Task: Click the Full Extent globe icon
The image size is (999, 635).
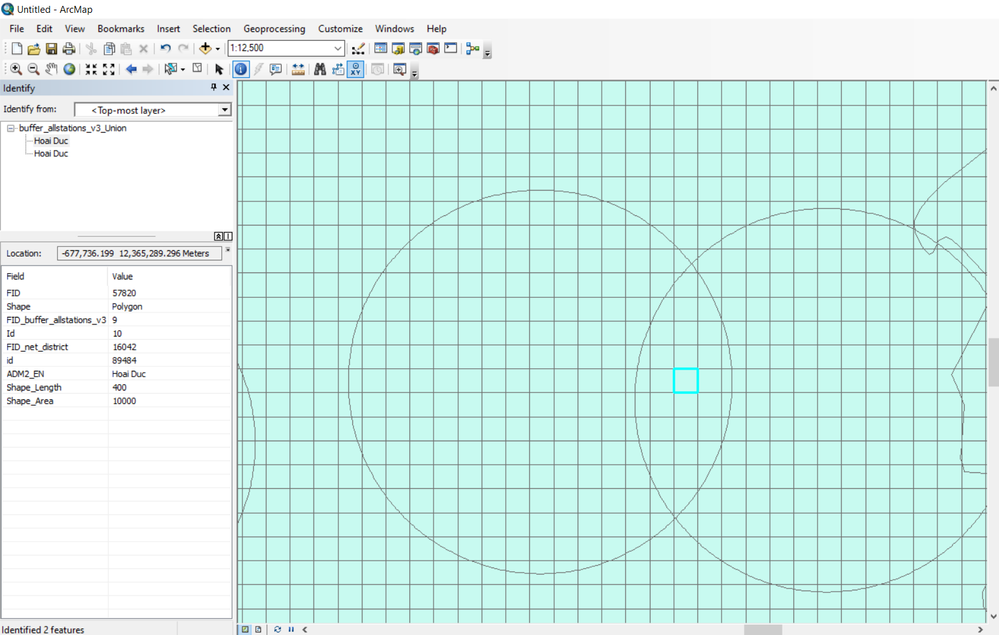Action: (x=69, y=69)
